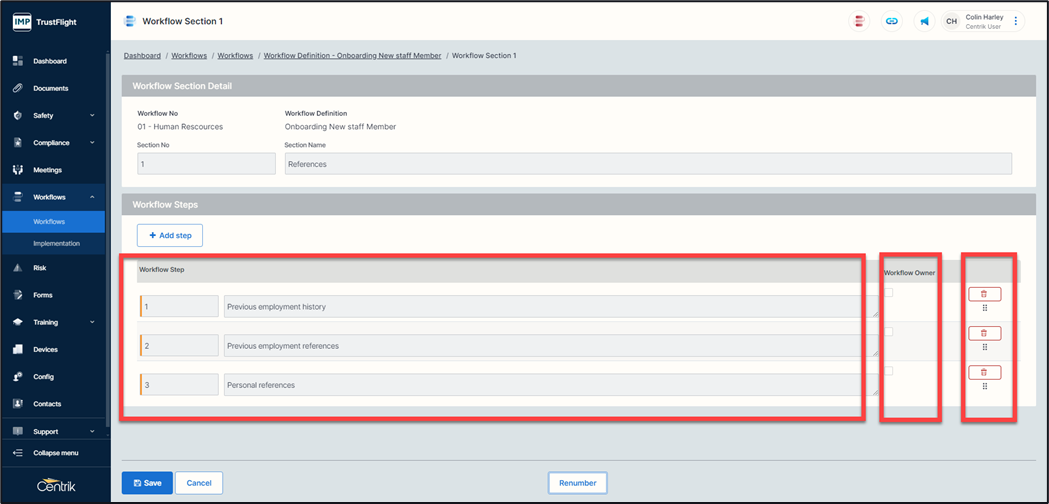
Task: Click the Safety shield icon
Action: click(x=18, y=115)
